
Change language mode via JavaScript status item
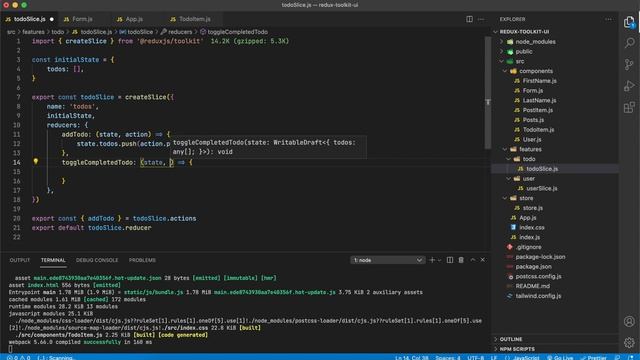[526, 358]
